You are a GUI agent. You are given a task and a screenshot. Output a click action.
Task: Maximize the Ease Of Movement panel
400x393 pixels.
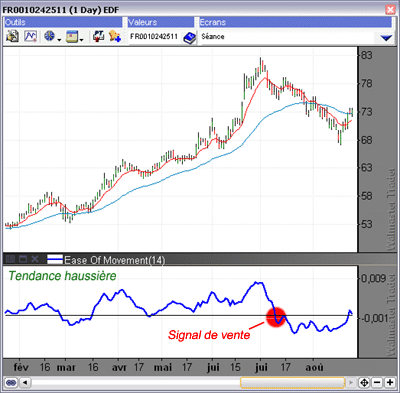(x=23, y=259)
